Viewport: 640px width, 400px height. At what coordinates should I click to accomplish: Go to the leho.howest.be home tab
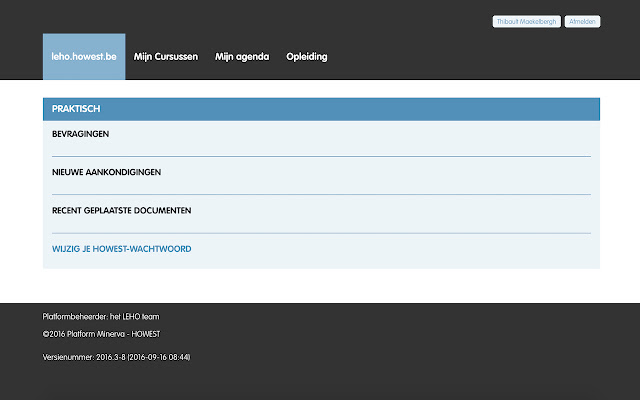[x=84, y=57]
